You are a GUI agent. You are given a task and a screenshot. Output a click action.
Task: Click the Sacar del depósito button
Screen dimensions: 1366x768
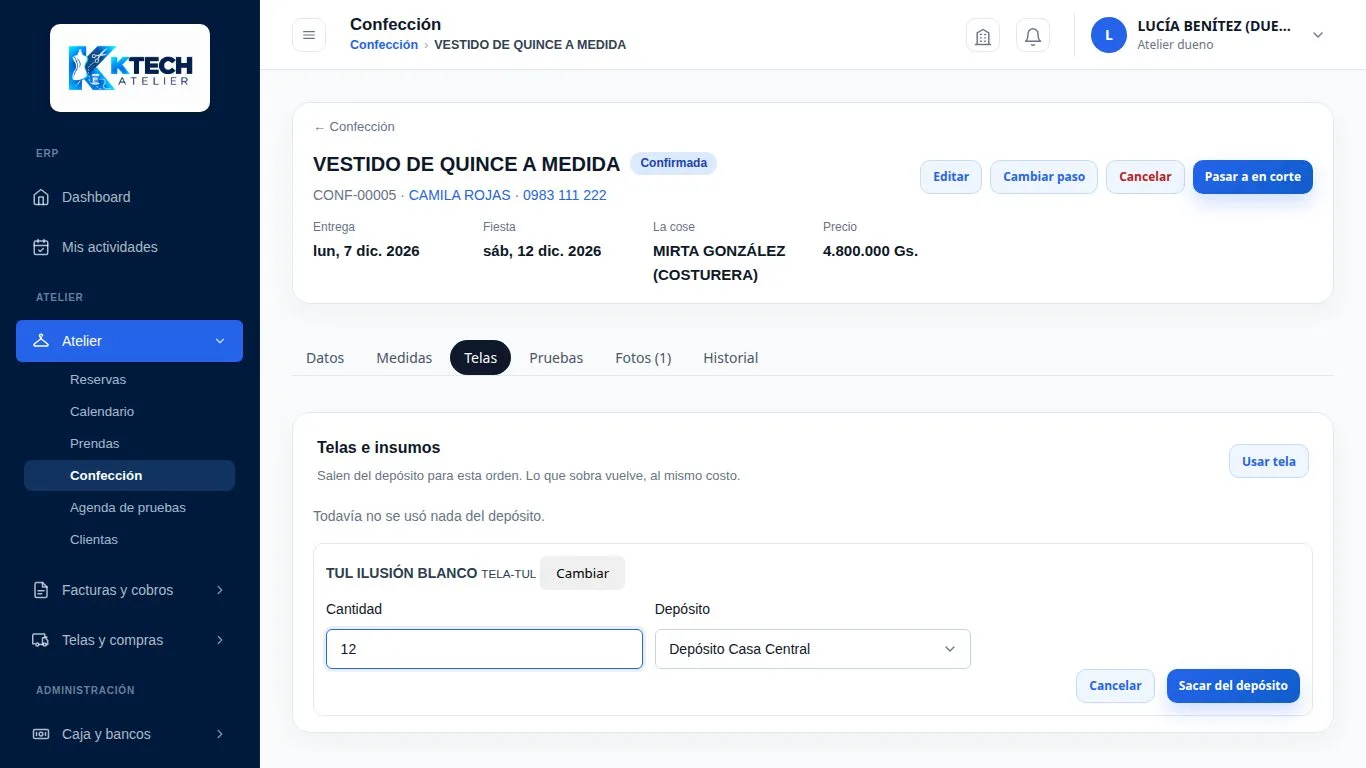pos(1233,686)
